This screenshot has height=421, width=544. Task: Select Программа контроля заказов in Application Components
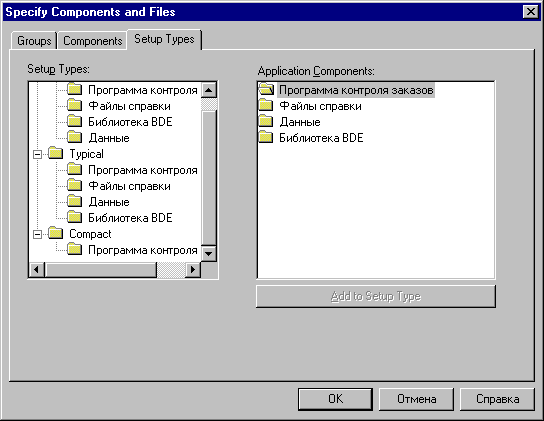pos(356,90)
